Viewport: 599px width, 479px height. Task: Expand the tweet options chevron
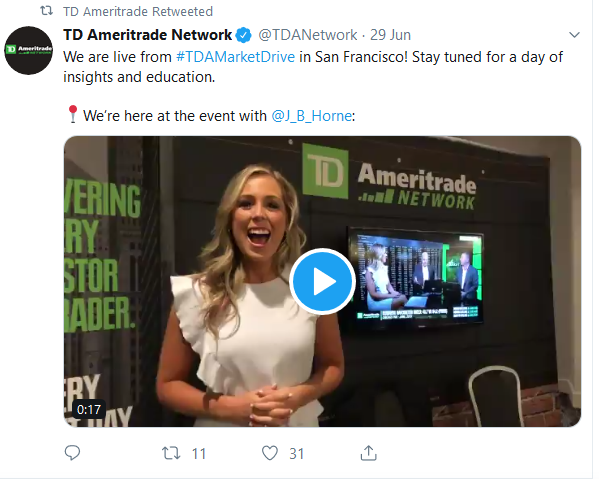pyautogui.click(x=574, y=35)
